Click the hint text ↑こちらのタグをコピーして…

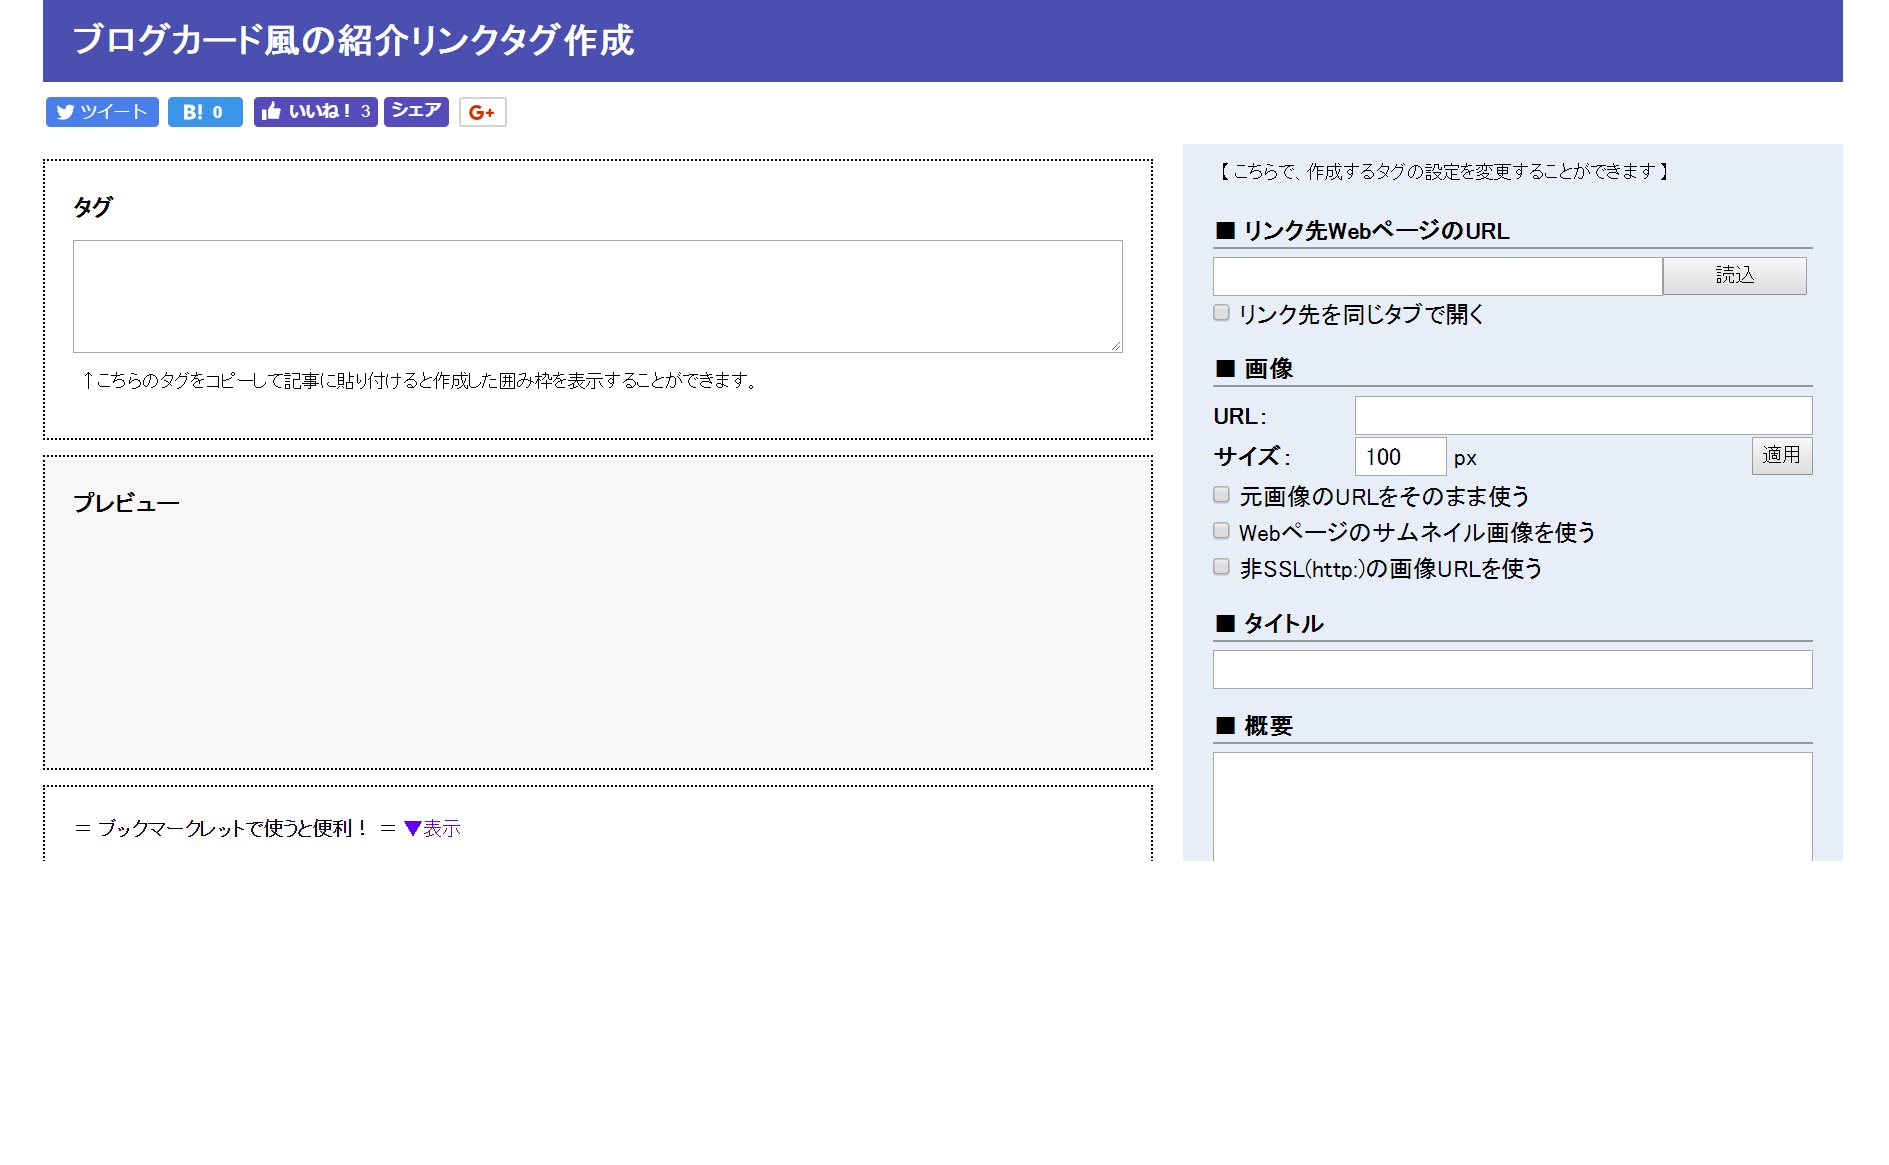coord(420,380)
